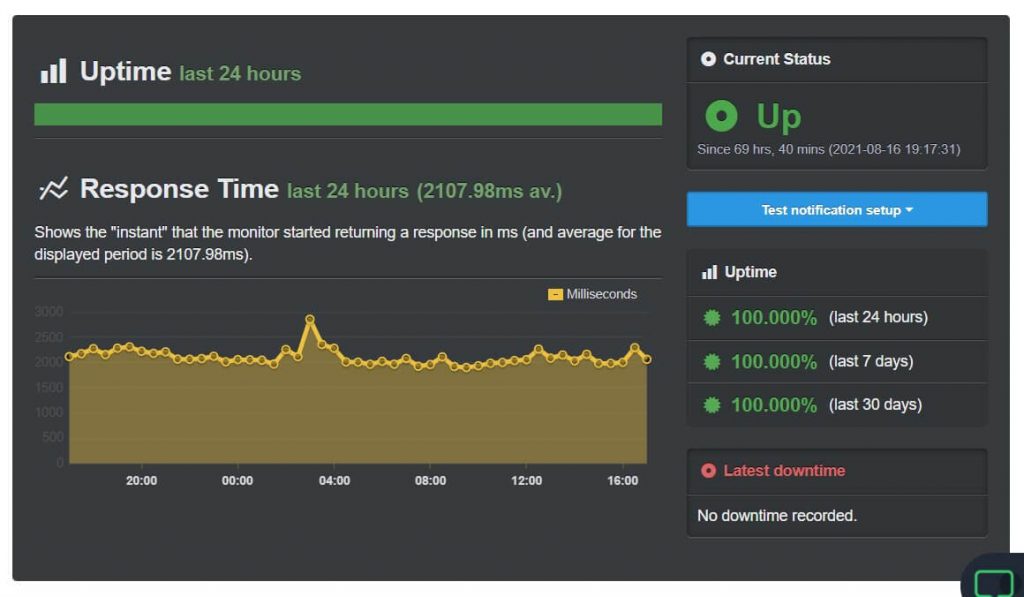Click the red circle icon beside Latest downtime

coord(709,470)
